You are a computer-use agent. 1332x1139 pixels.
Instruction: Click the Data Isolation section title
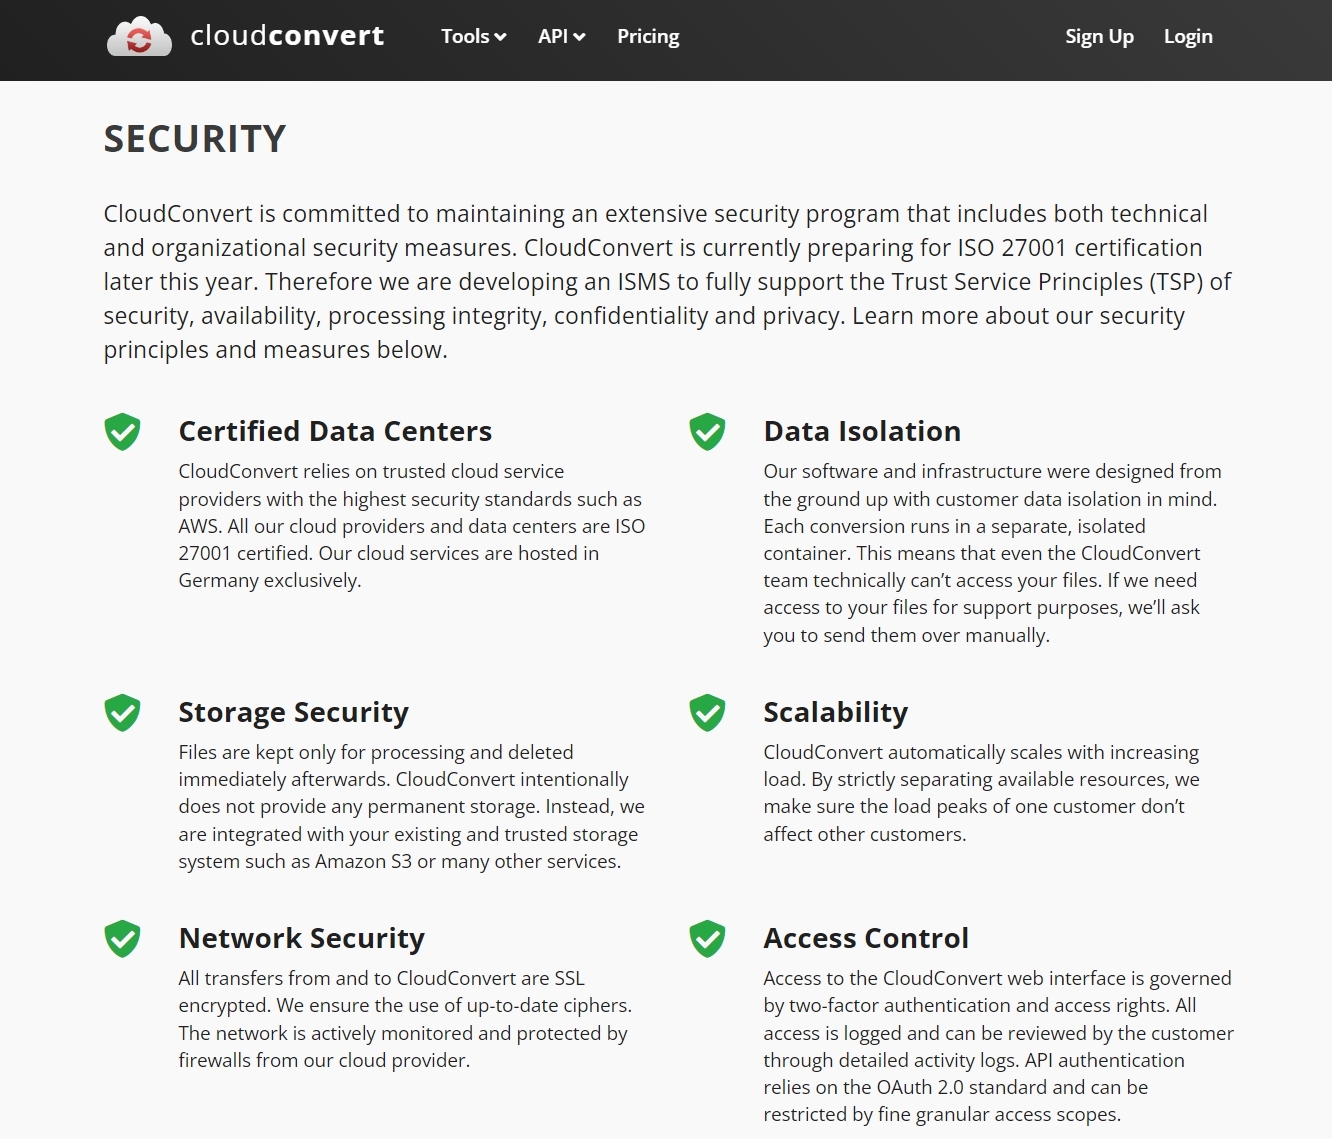861,431
